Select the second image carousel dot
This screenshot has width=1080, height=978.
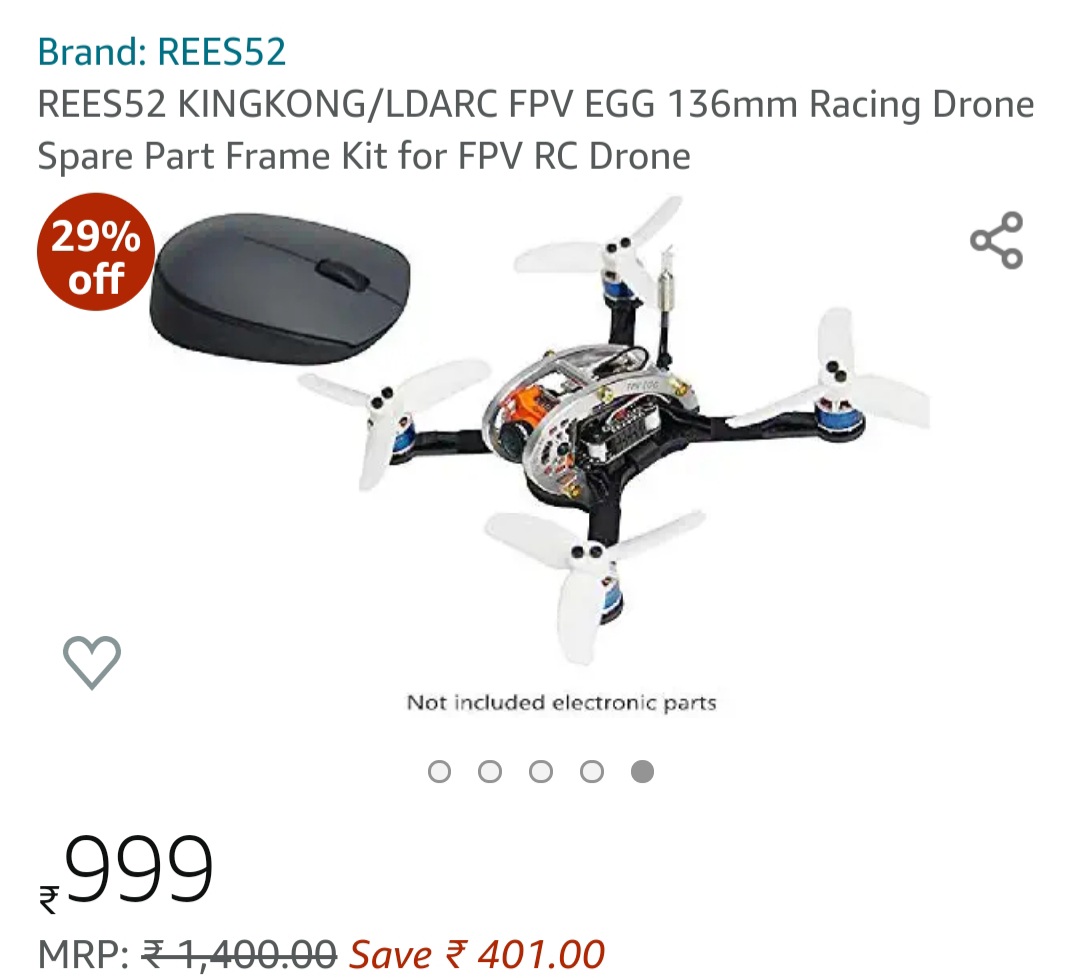(490, 771)
